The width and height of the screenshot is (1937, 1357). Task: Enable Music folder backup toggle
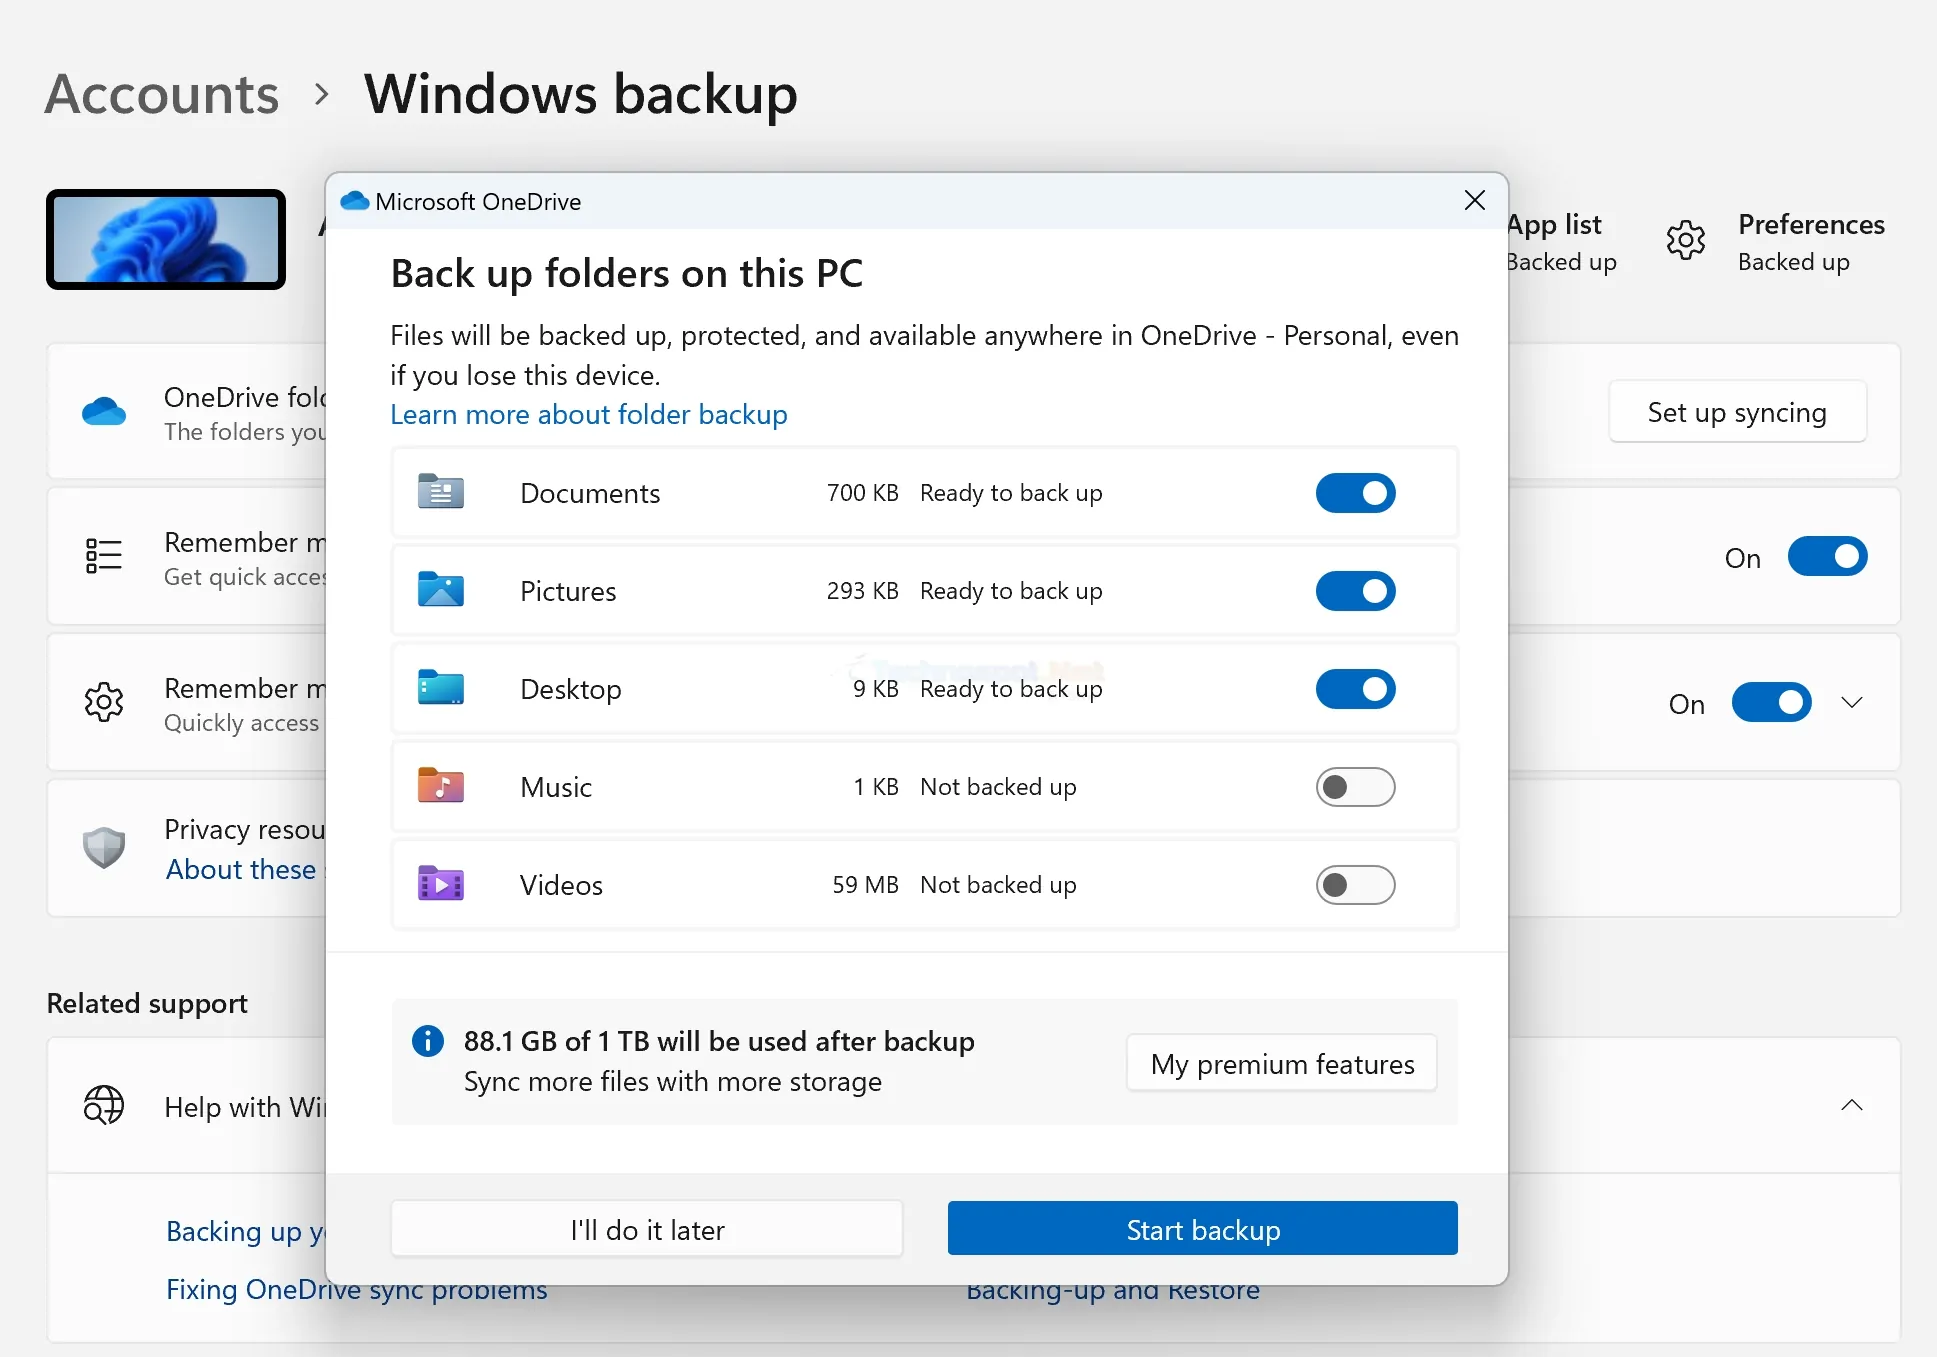click(1355, 787)
